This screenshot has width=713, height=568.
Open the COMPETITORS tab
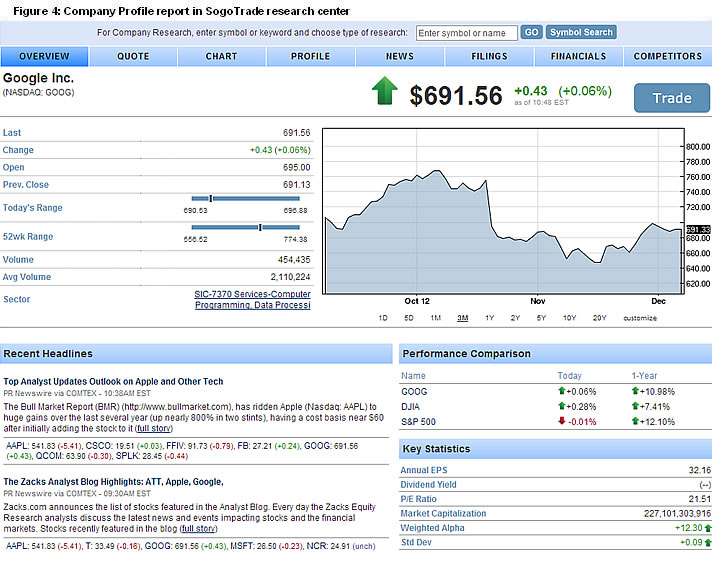(668, 56)
